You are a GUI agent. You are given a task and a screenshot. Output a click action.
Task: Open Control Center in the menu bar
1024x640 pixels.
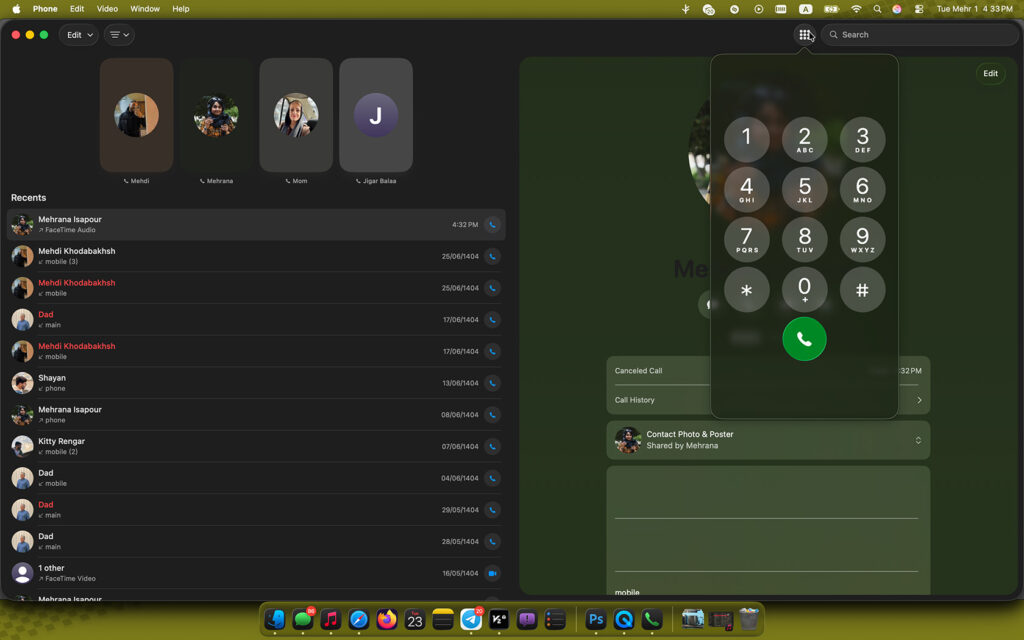point(919,9)
